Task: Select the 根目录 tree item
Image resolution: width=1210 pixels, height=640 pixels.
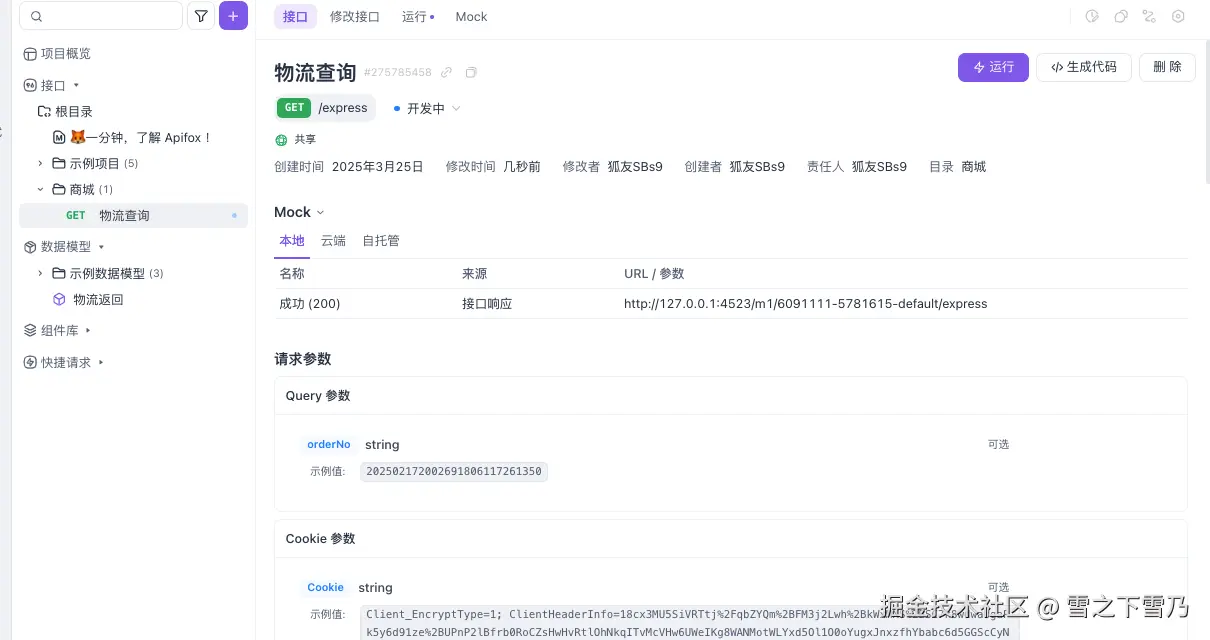Action: (74, 112)
